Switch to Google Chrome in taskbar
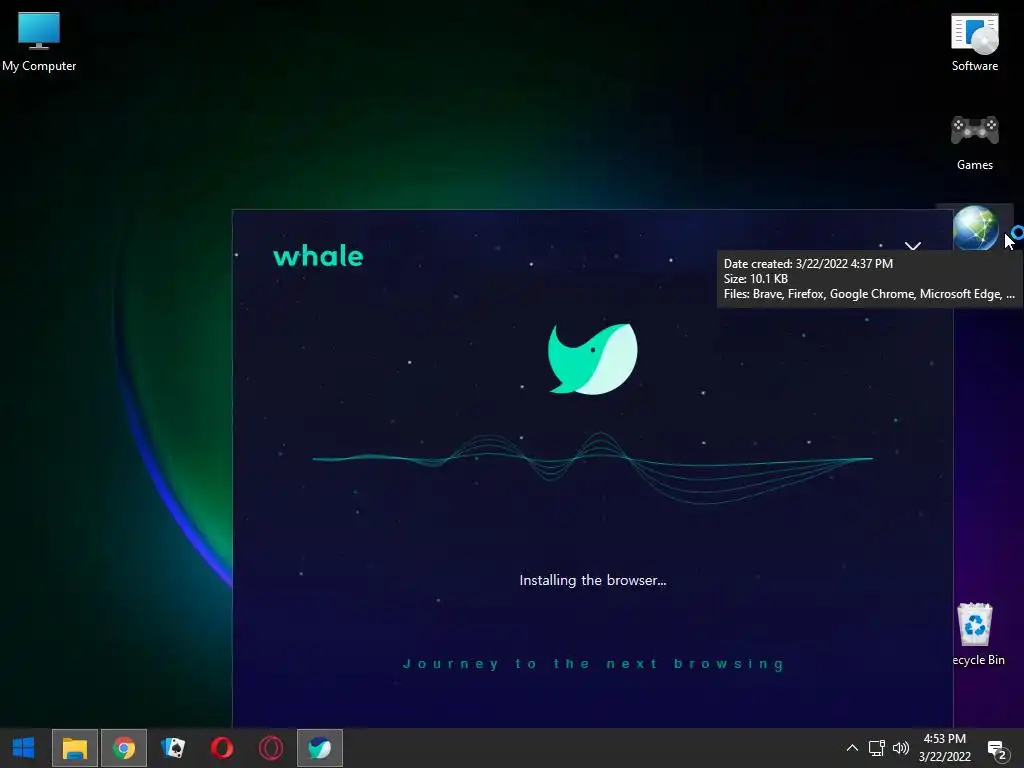Image resolution: width=1024 pixels, height=768 pixels. click(x=124, y=748)
